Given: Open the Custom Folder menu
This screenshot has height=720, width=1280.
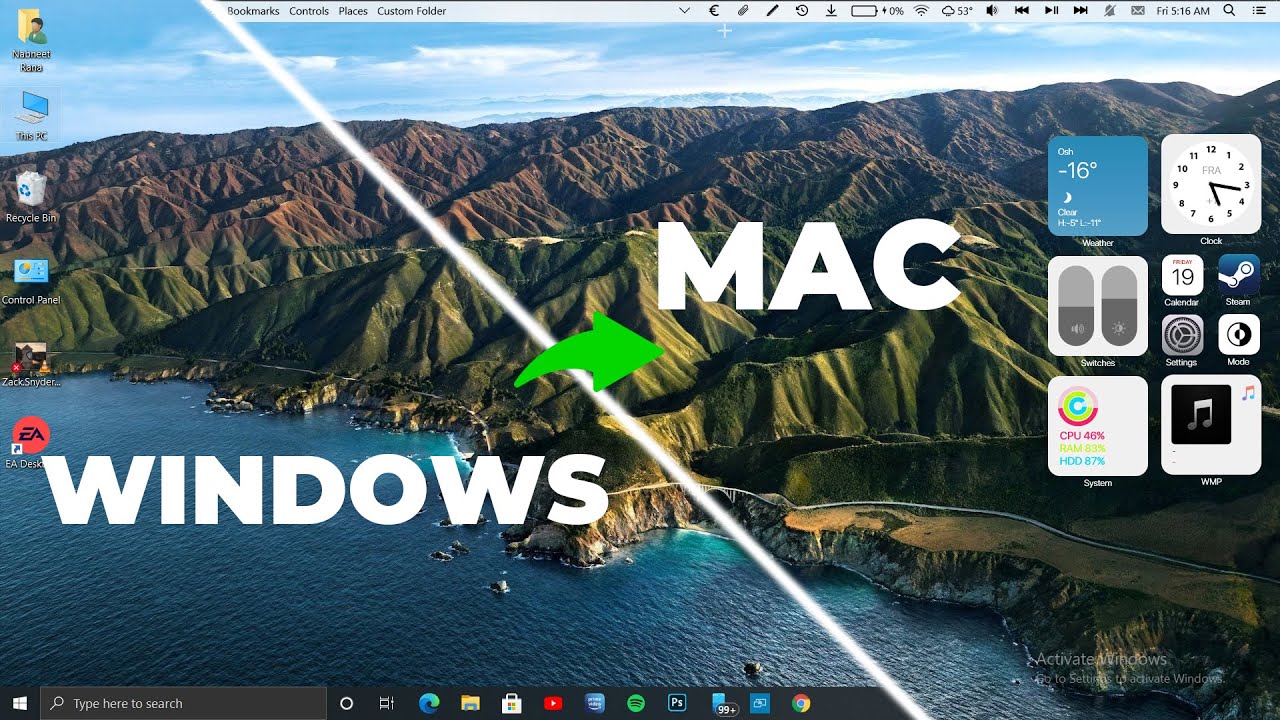Looking at the screenshot, I should tap(412, 11).
